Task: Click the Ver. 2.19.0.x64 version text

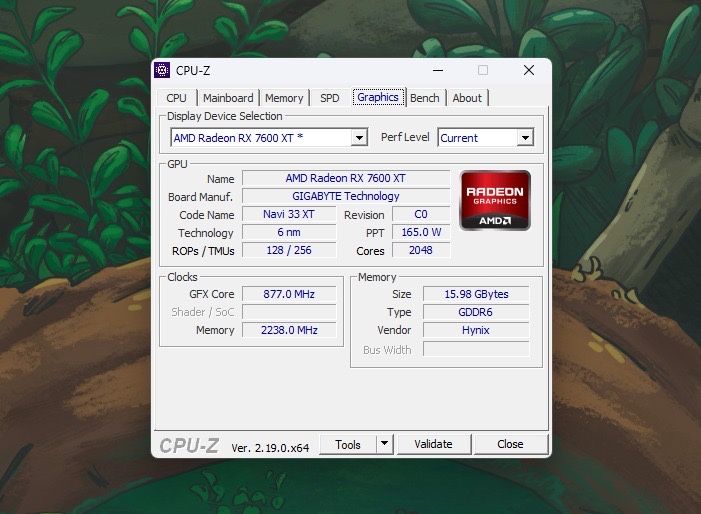Action: (x=270, y=448)
